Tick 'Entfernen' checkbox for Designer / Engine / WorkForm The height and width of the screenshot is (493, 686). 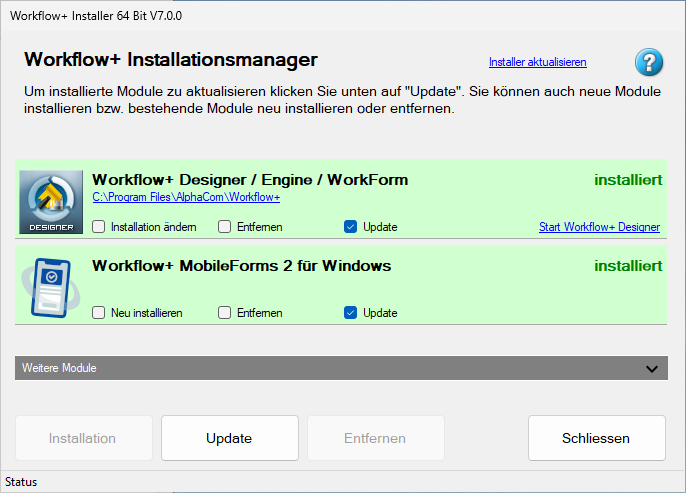224,227
